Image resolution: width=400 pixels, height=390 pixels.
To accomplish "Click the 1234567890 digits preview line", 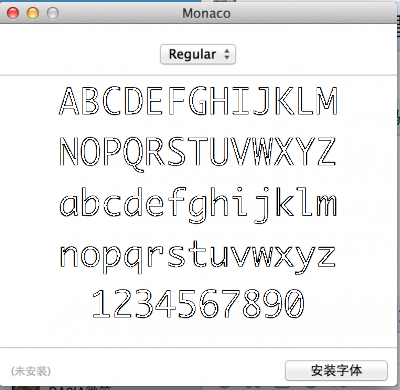I will pos(198,303).
